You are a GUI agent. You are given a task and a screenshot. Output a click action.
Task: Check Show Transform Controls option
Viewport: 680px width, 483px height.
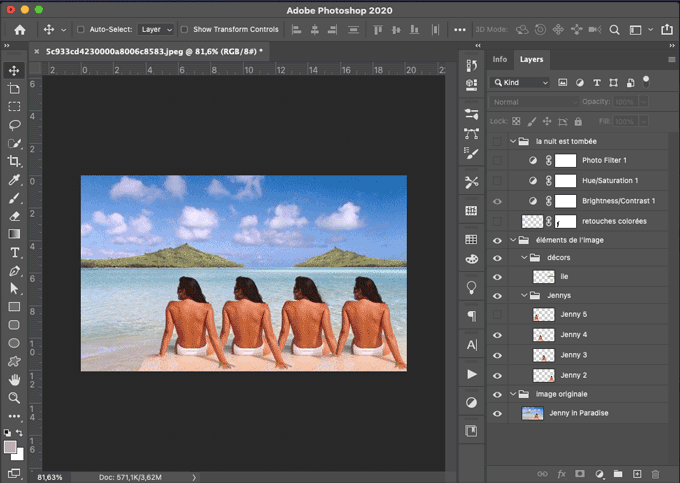[x=184, y=30]
